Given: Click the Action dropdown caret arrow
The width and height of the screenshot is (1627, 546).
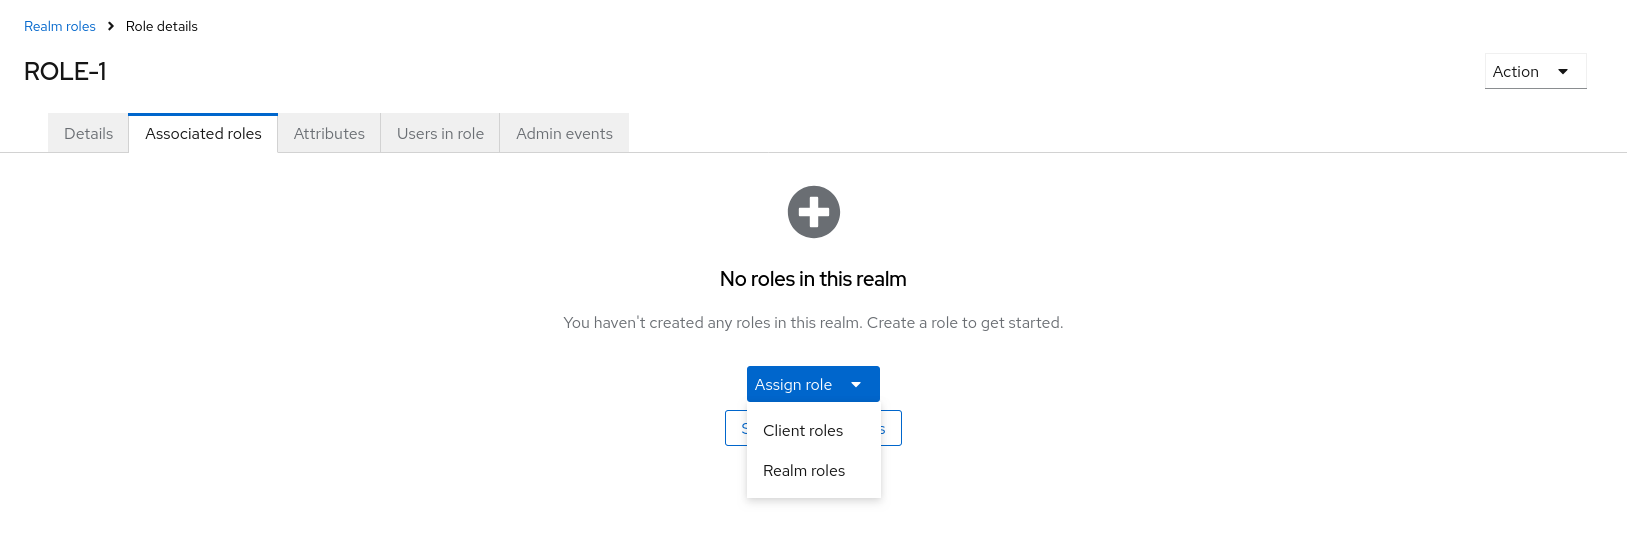Looking at the screenshot, I should 1563,72.
